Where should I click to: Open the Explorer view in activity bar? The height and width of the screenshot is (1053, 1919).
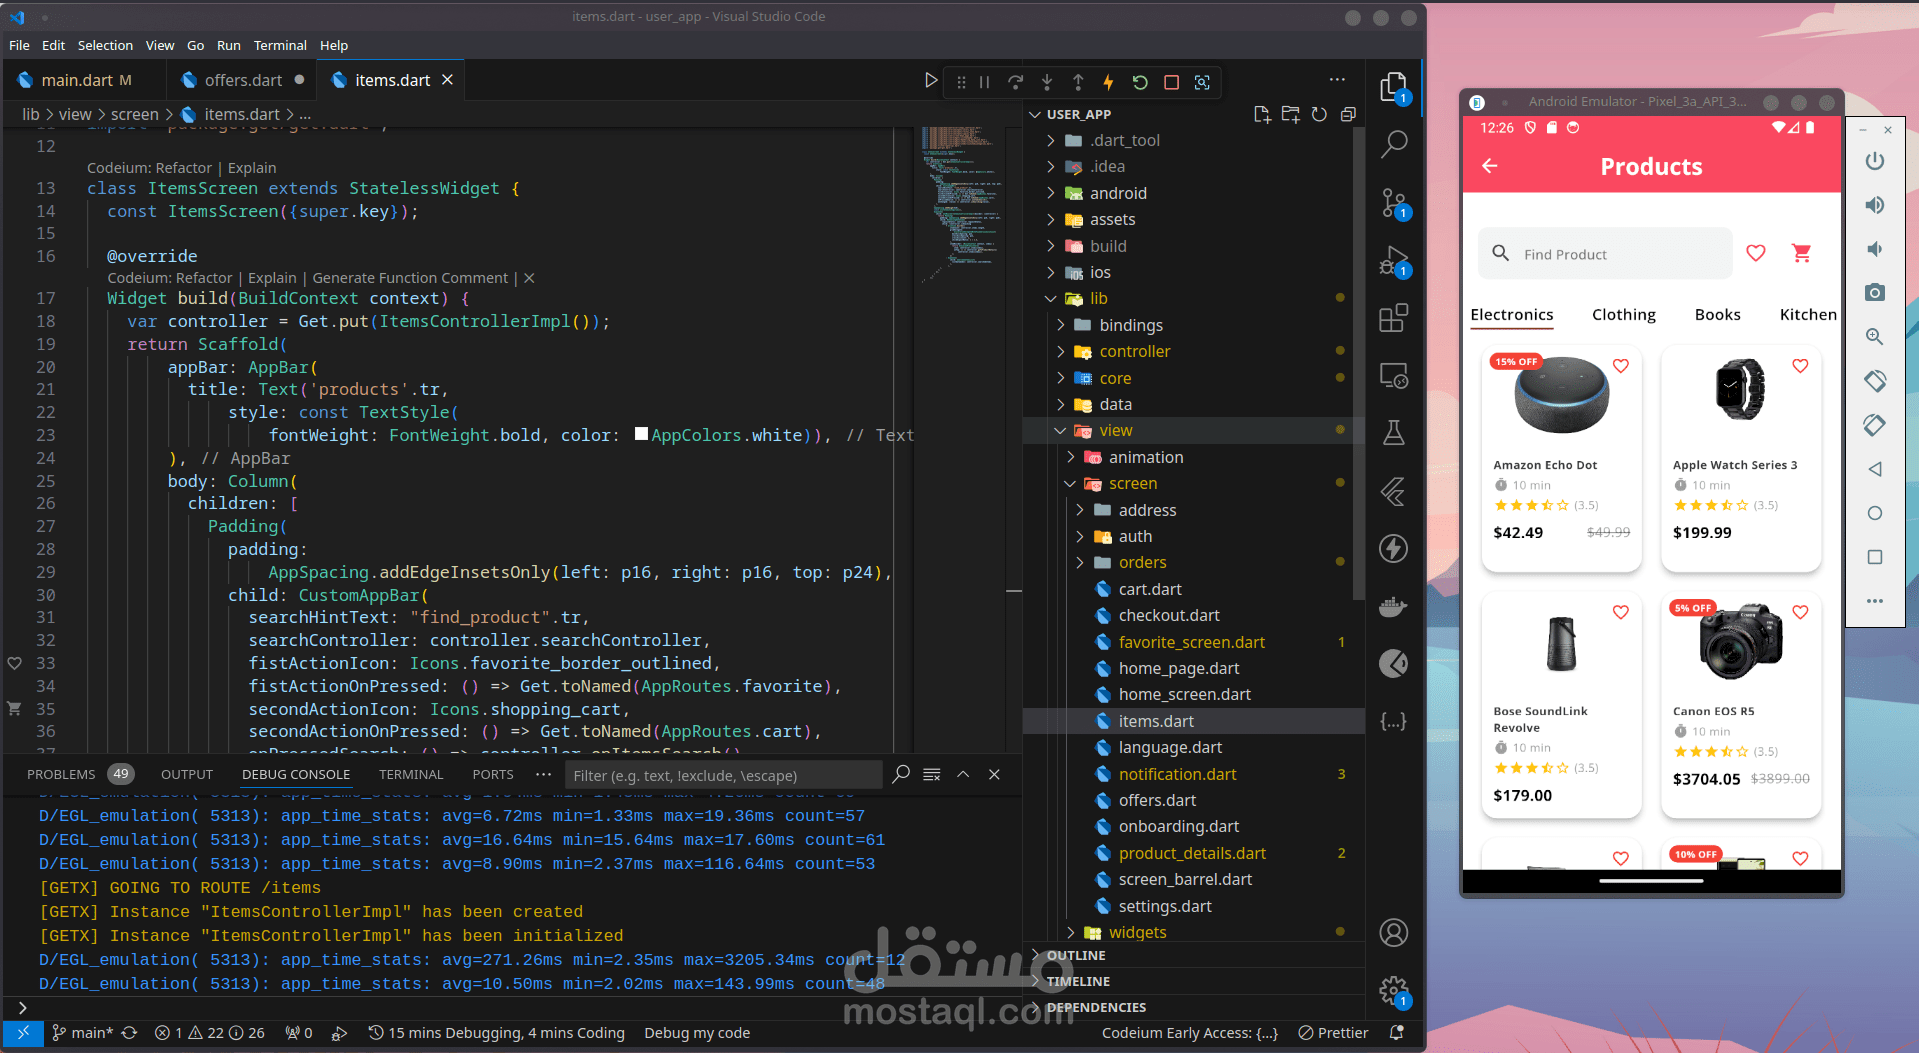[x=1393, y=88]
